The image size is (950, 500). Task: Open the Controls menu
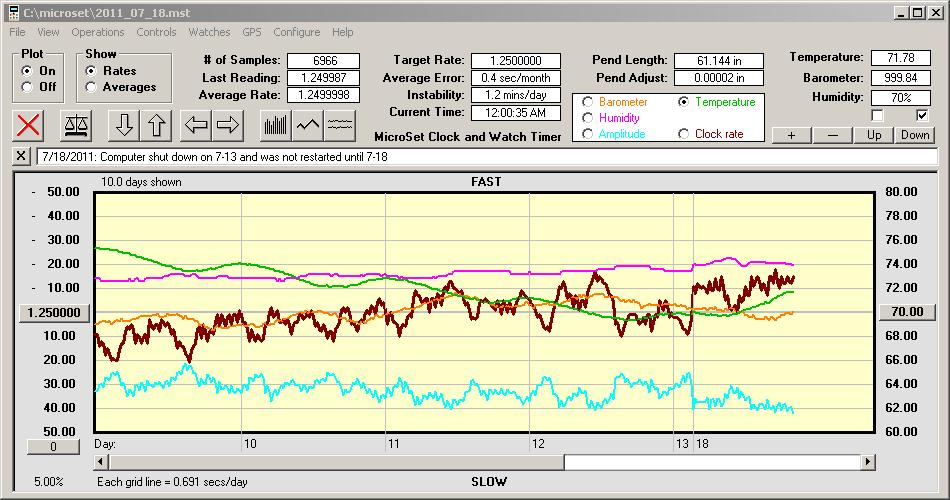pos(156,32)
